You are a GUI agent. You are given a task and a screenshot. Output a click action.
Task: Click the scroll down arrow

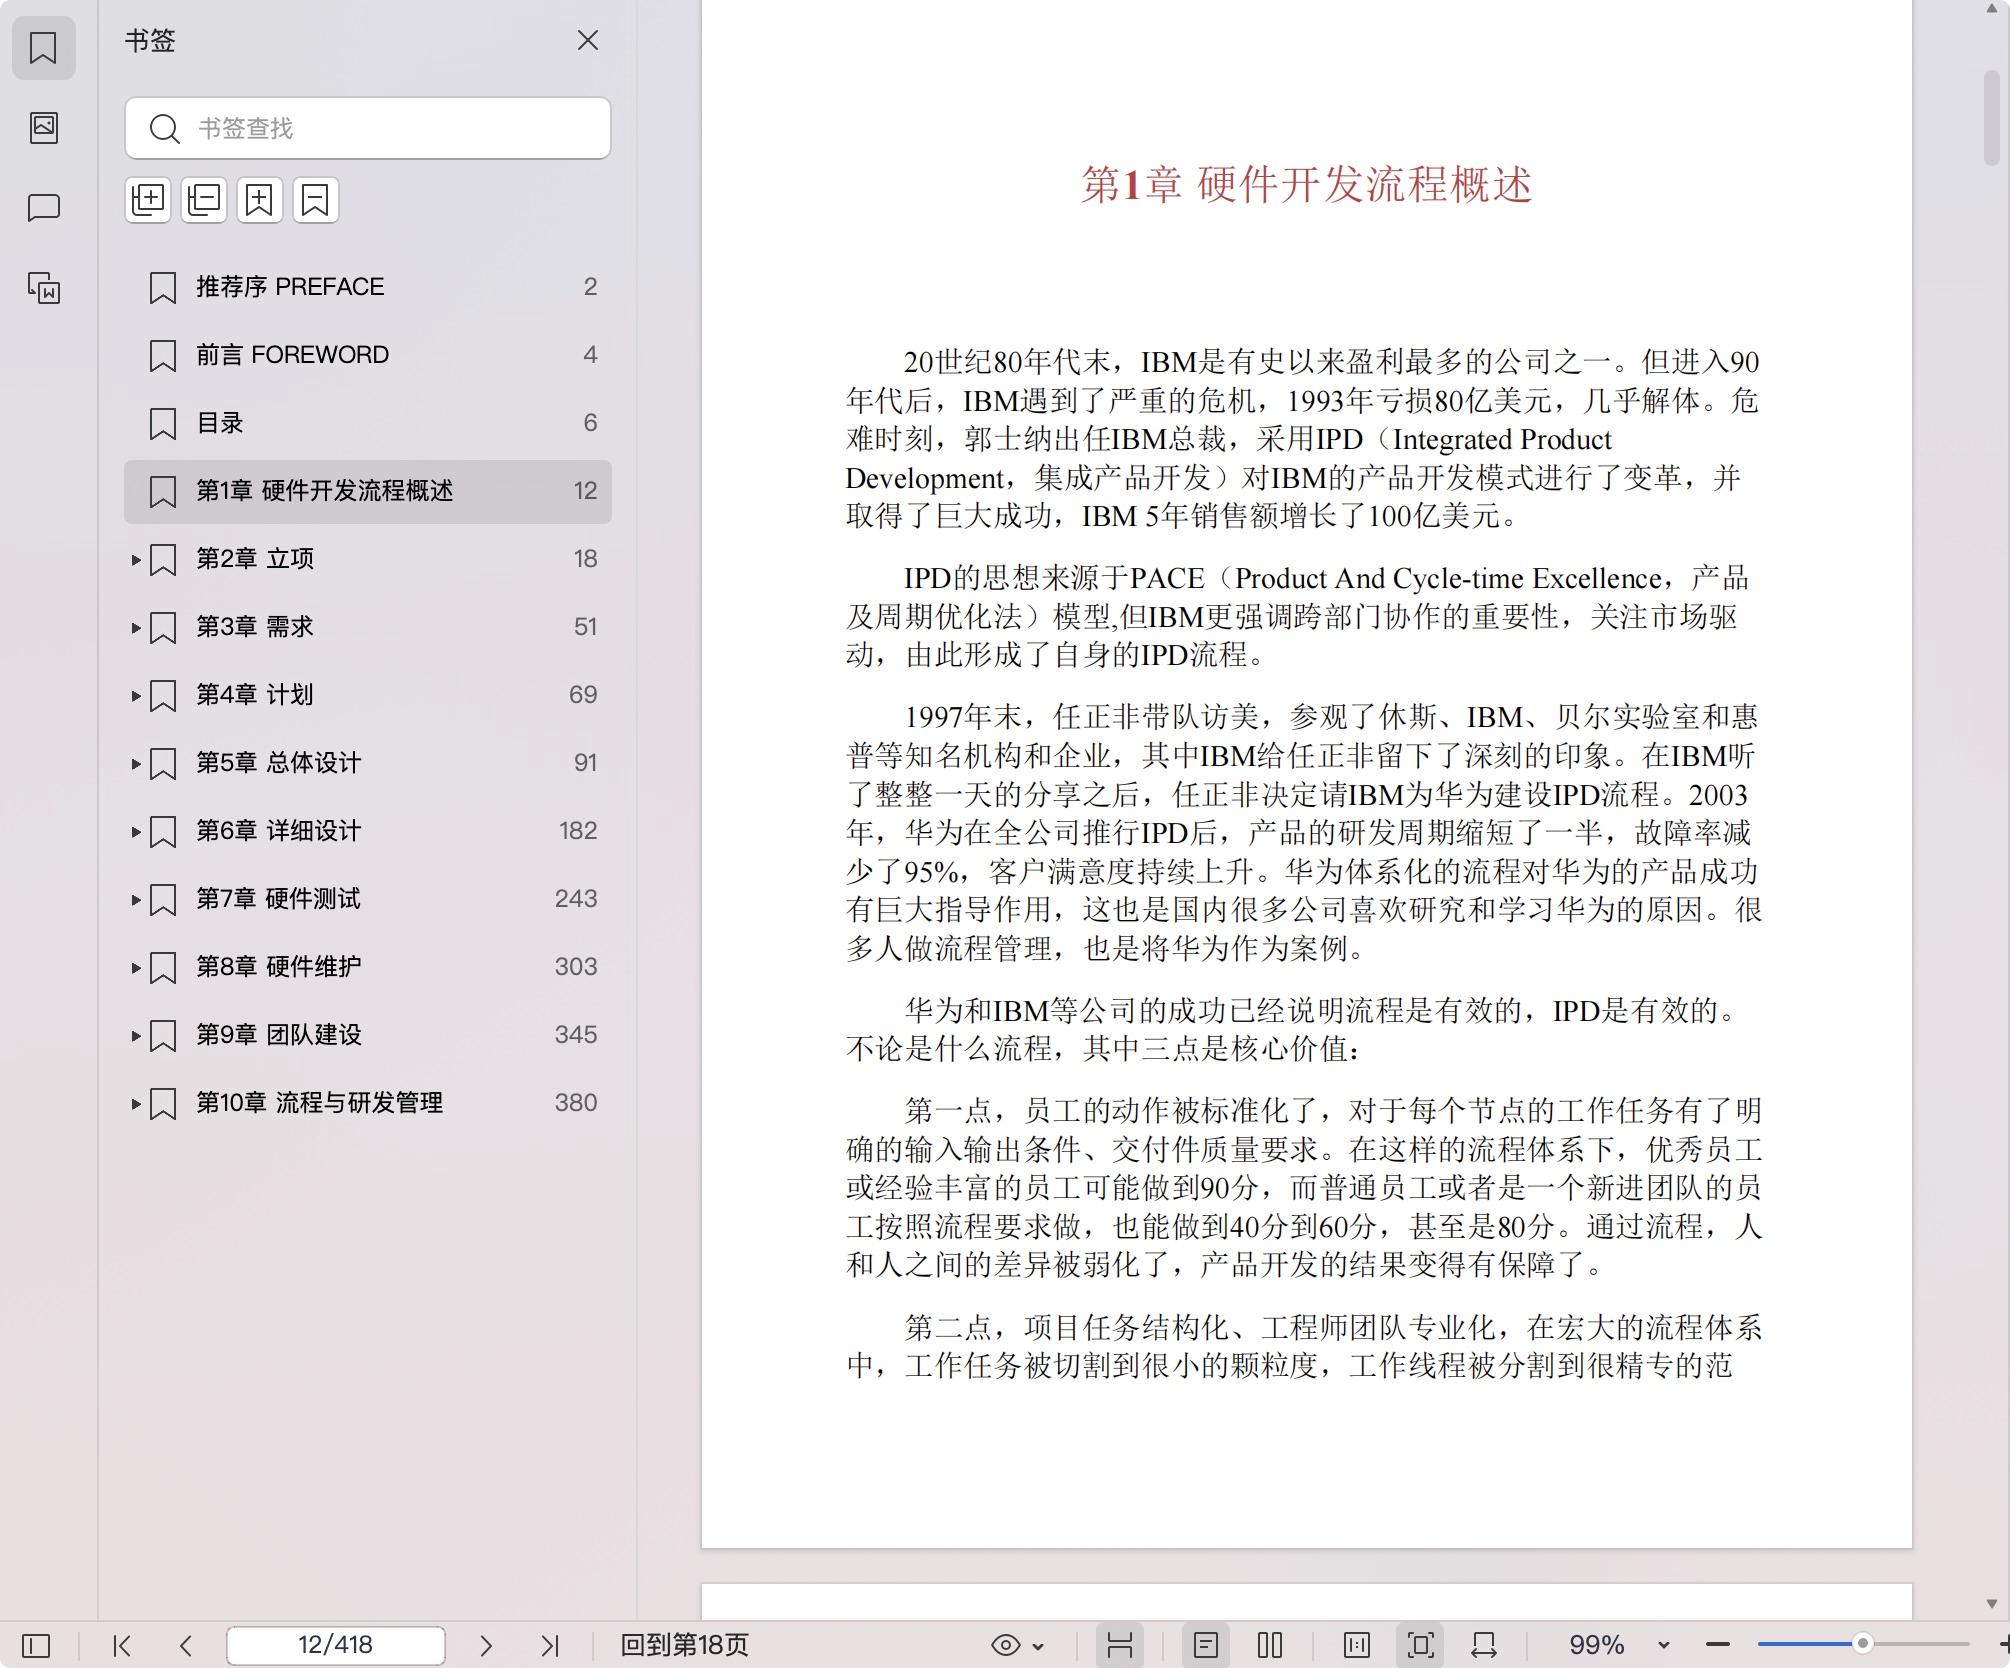pos(1992,1605)
